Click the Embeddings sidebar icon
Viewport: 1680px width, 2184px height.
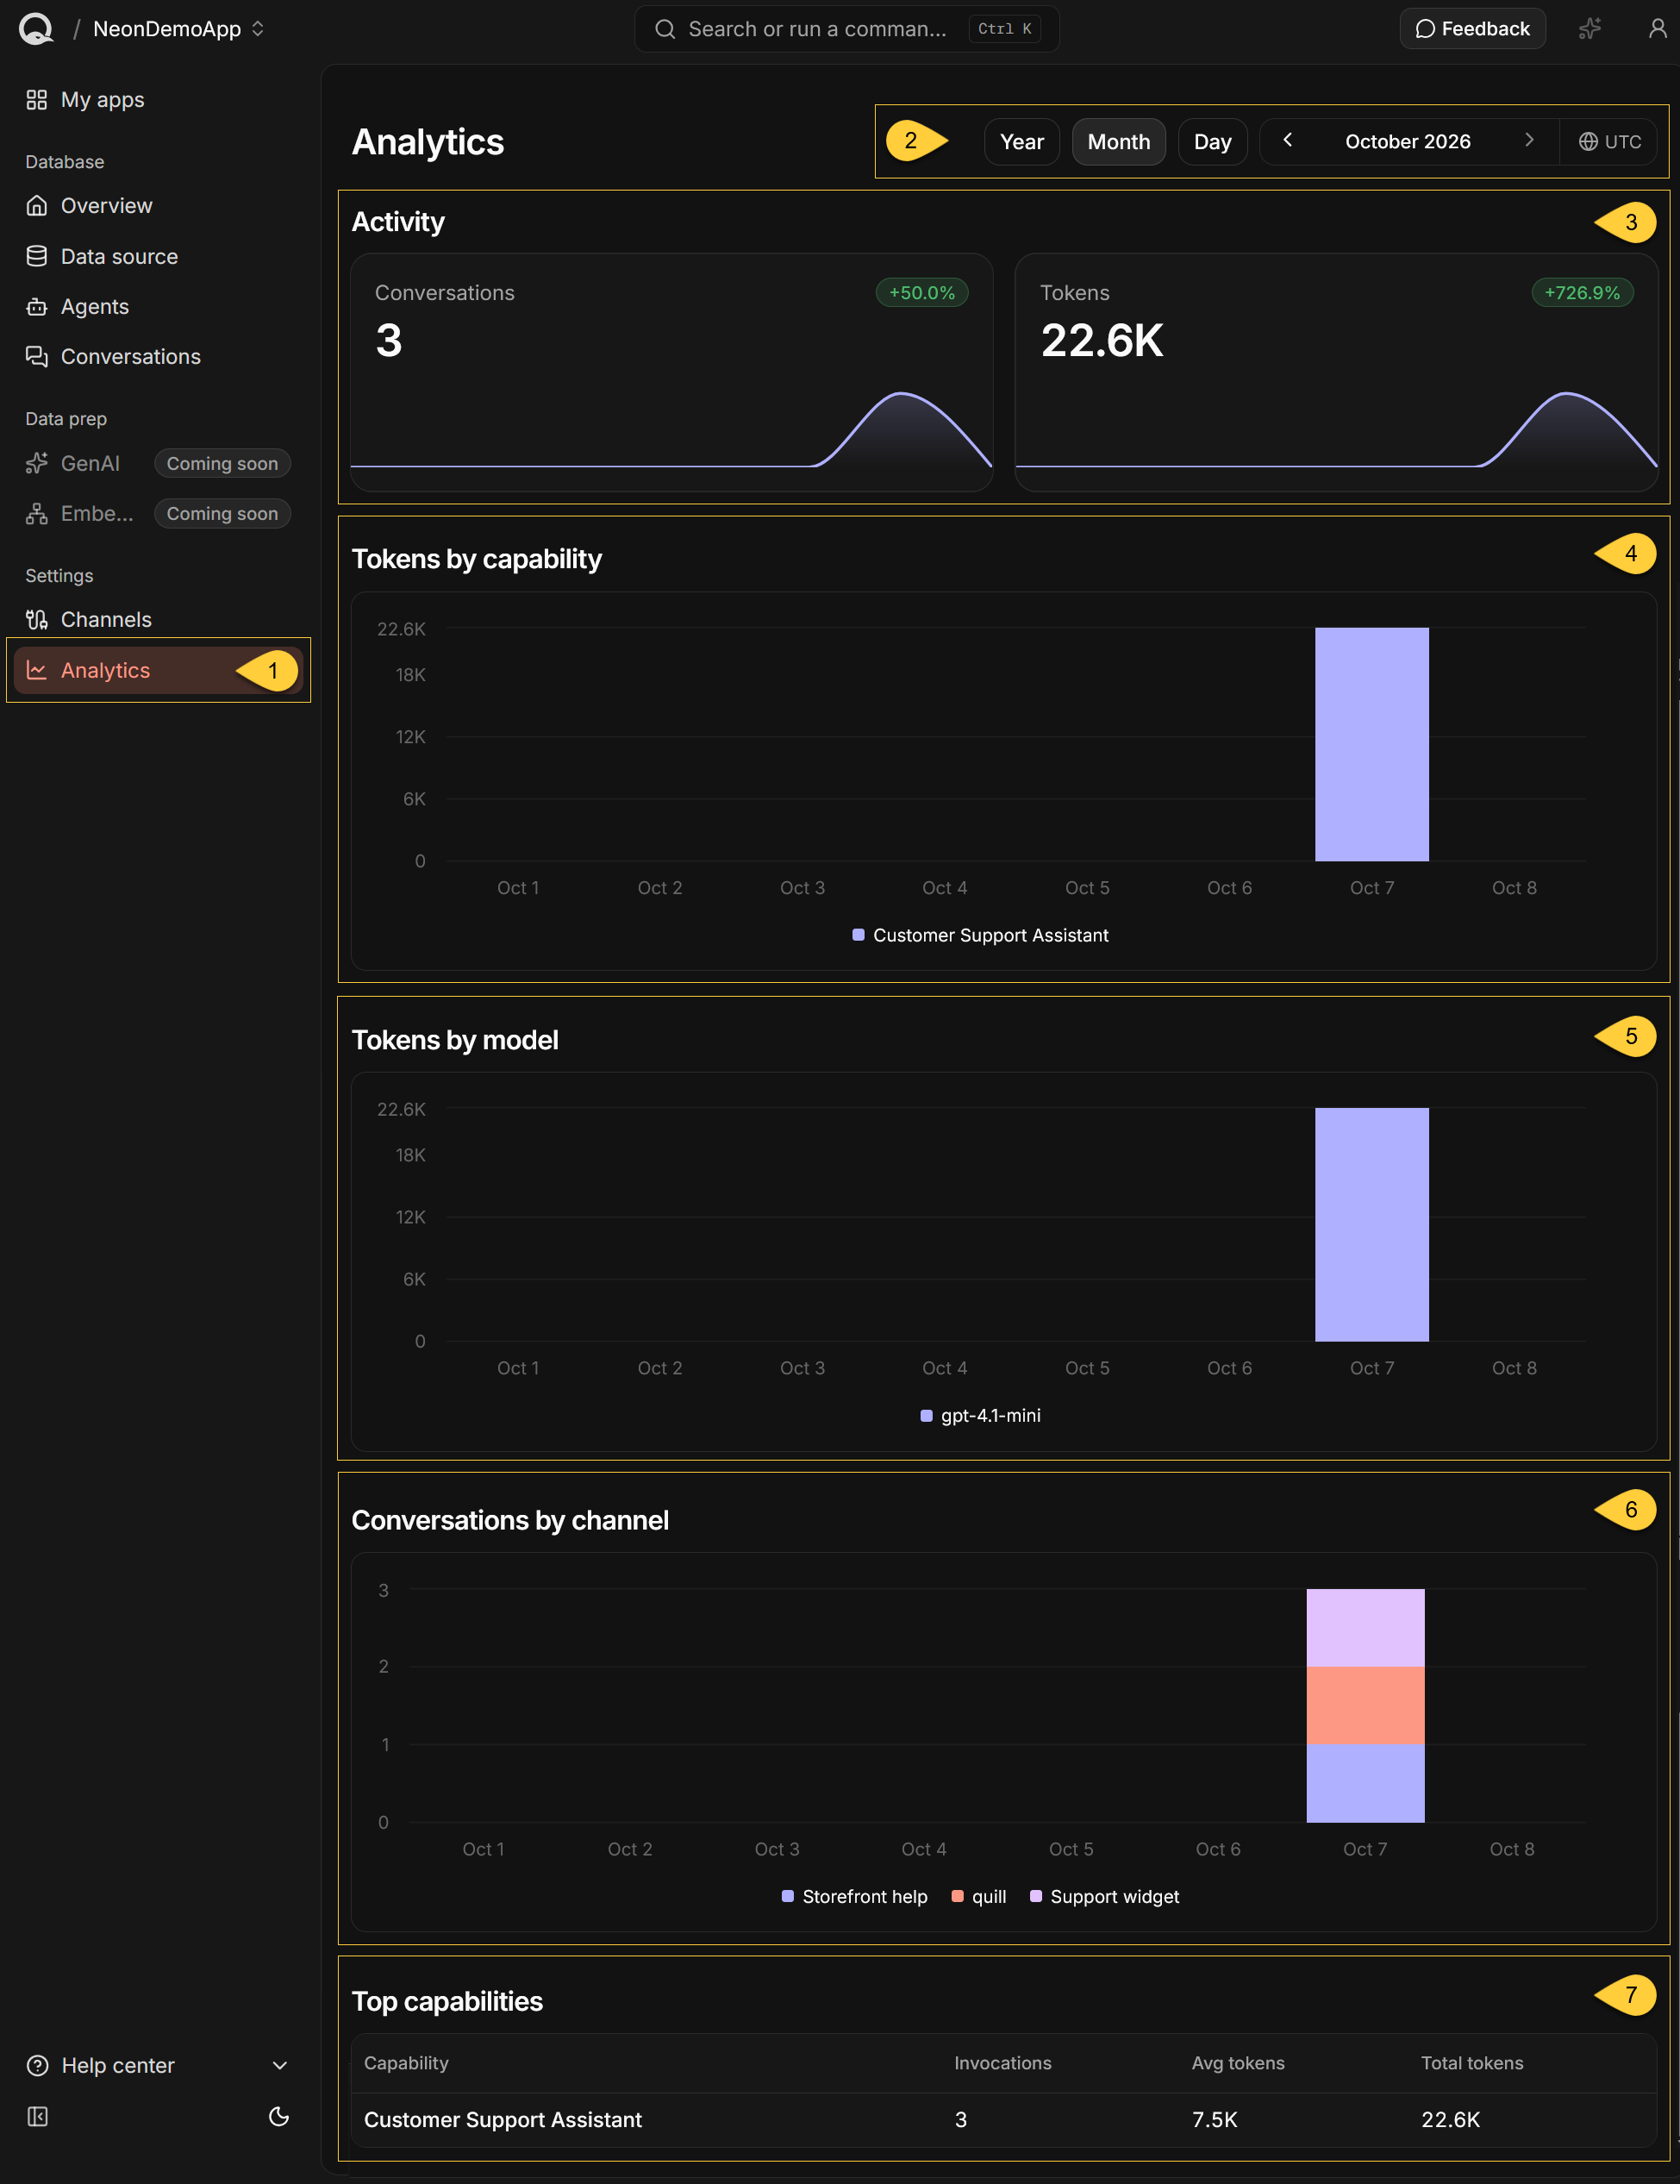(37, 514)
